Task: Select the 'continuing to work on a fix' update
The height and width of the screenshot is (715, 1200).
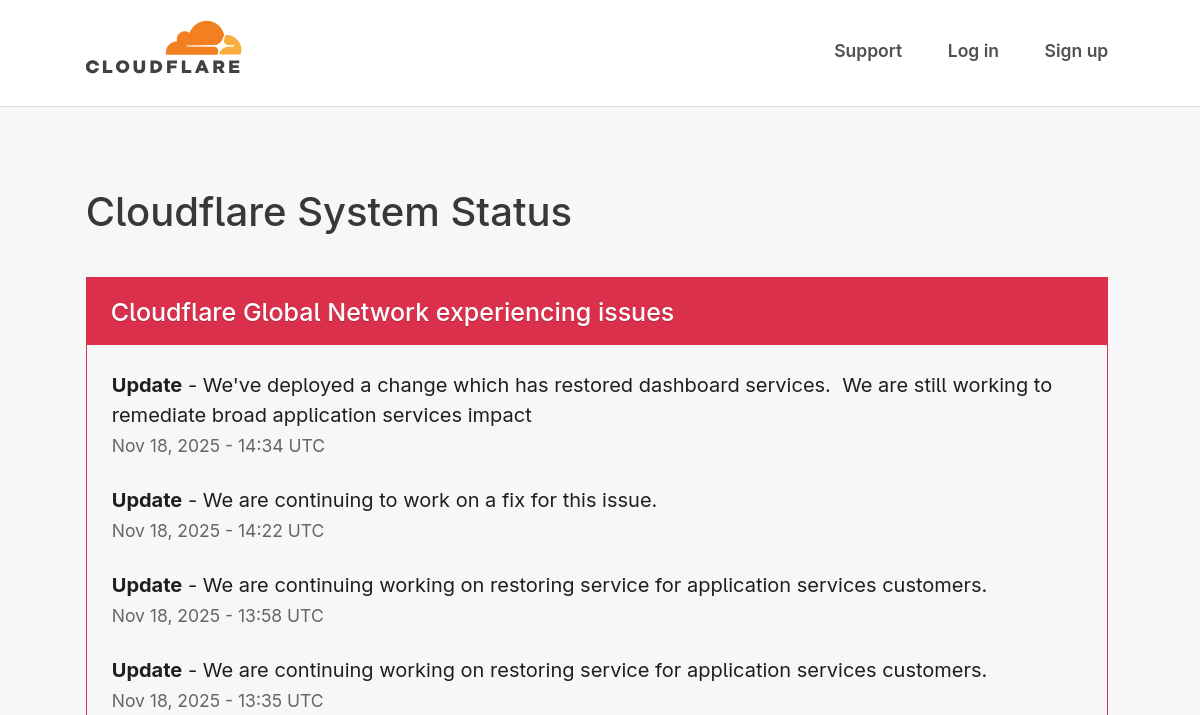Action: (x=429, y=500)
